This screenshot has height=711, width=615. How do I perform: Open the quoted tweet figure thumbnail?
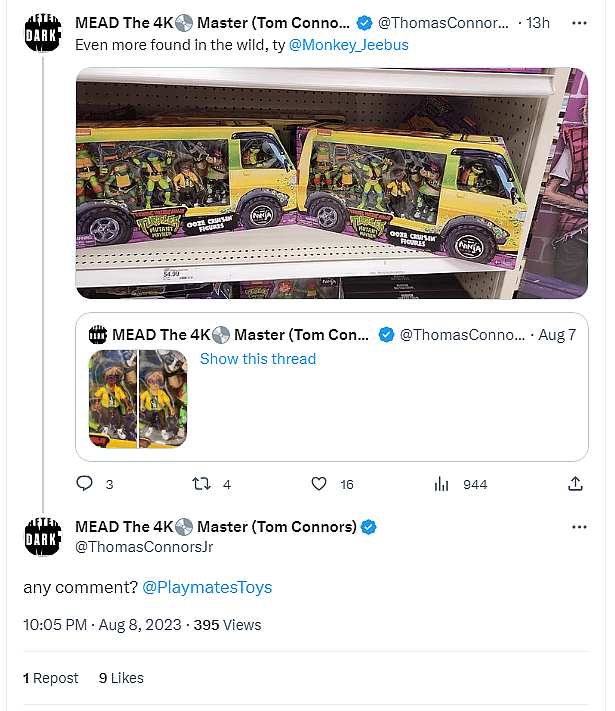click(138, 397)
